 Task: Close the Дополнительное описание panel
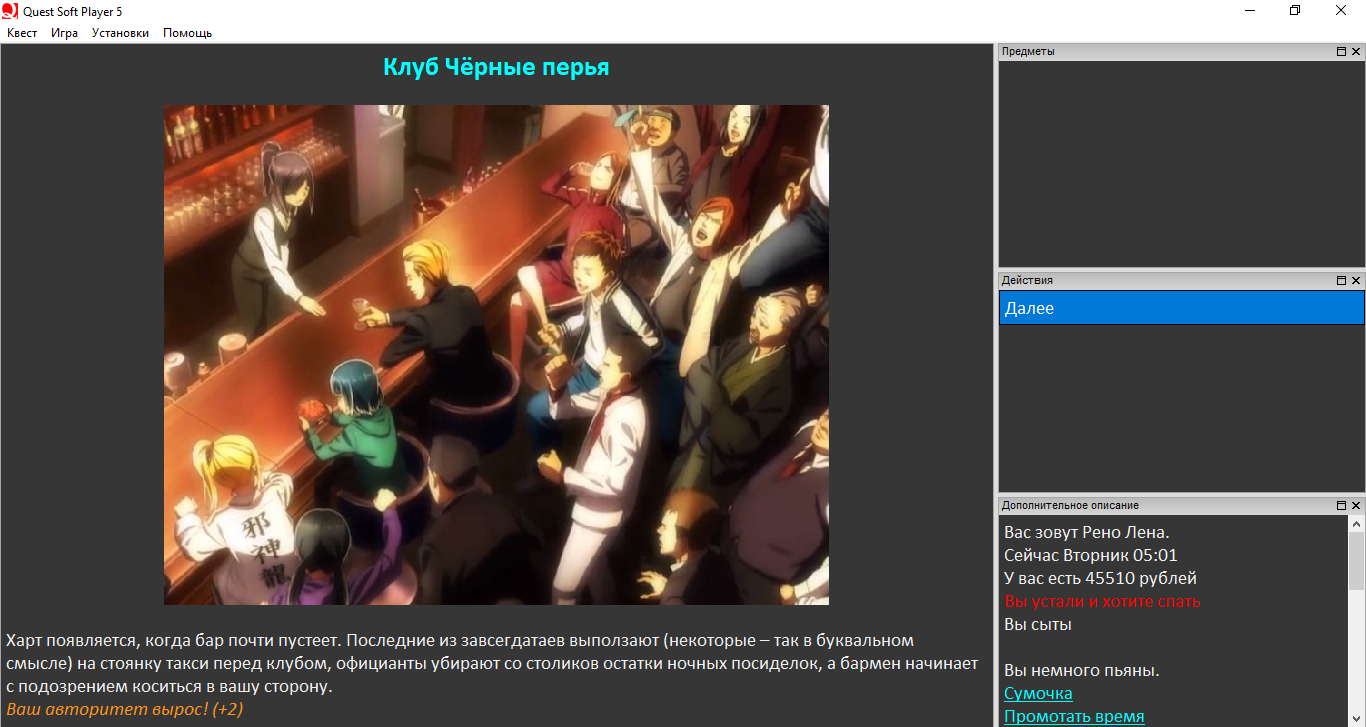[1356, 506]
